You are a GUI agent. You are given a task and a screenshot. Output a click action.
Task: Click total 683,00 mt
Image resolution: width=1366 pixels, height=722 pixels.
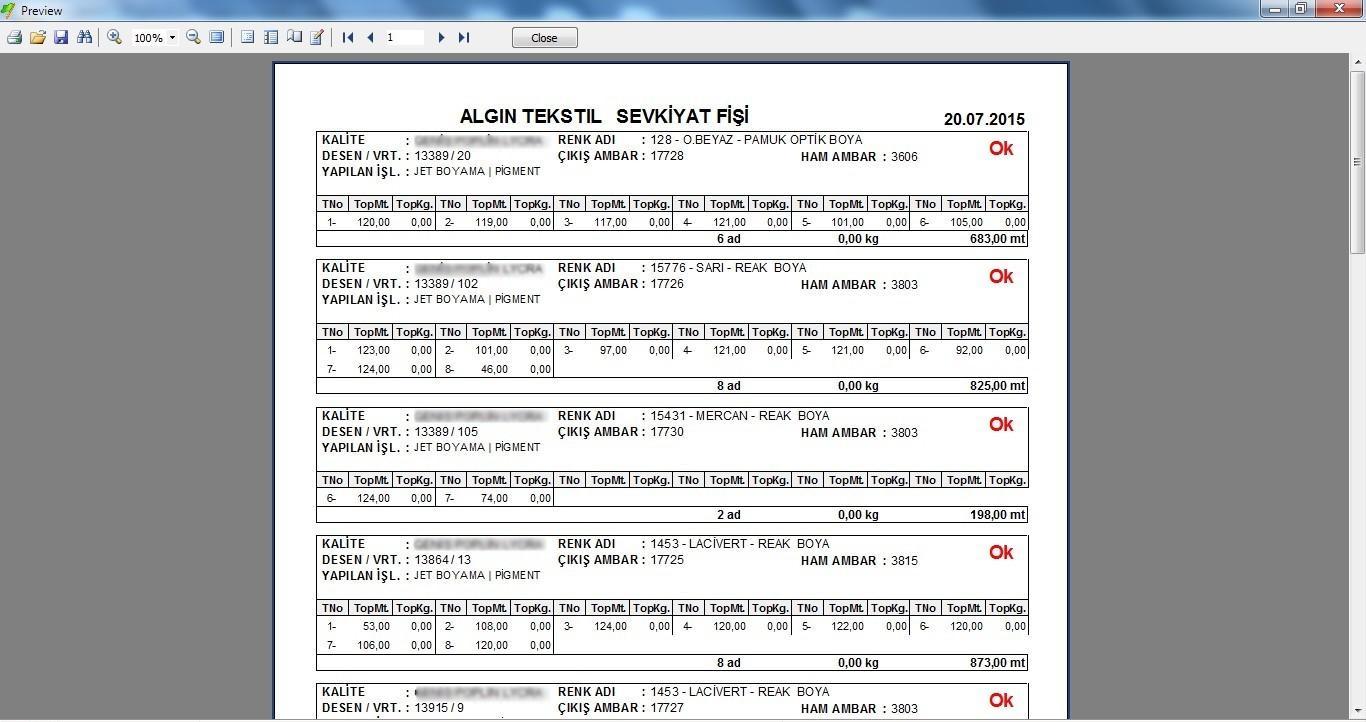coord(998,239)
